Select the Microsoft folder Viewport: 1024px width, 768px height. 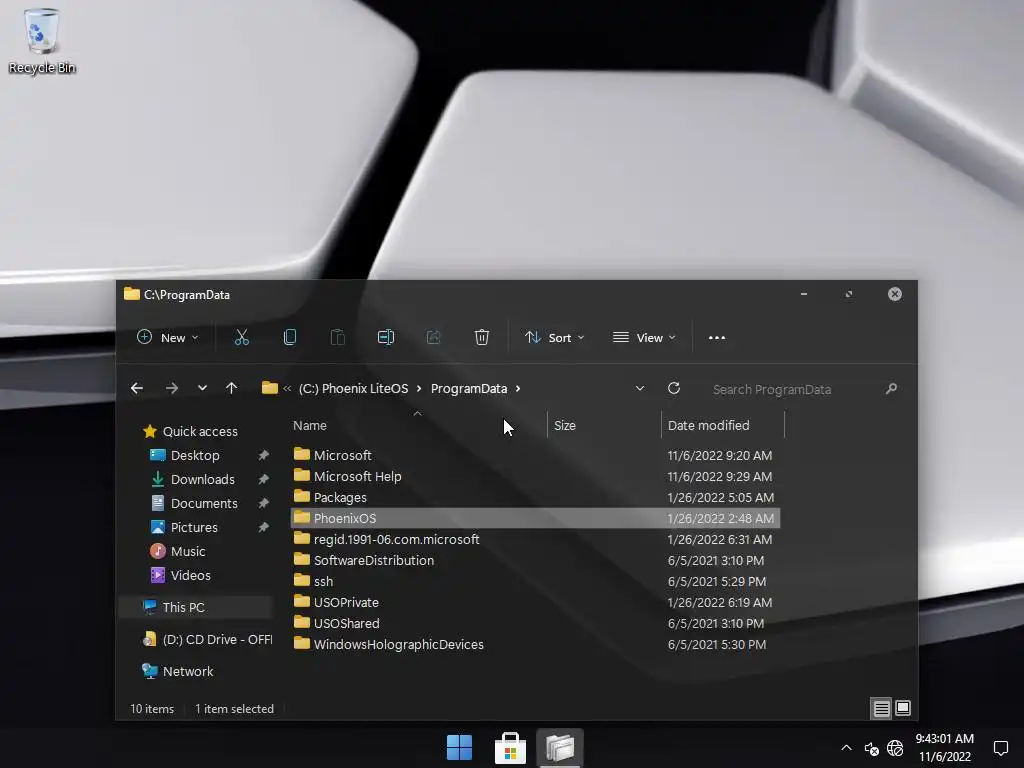[x=535, y=455]
